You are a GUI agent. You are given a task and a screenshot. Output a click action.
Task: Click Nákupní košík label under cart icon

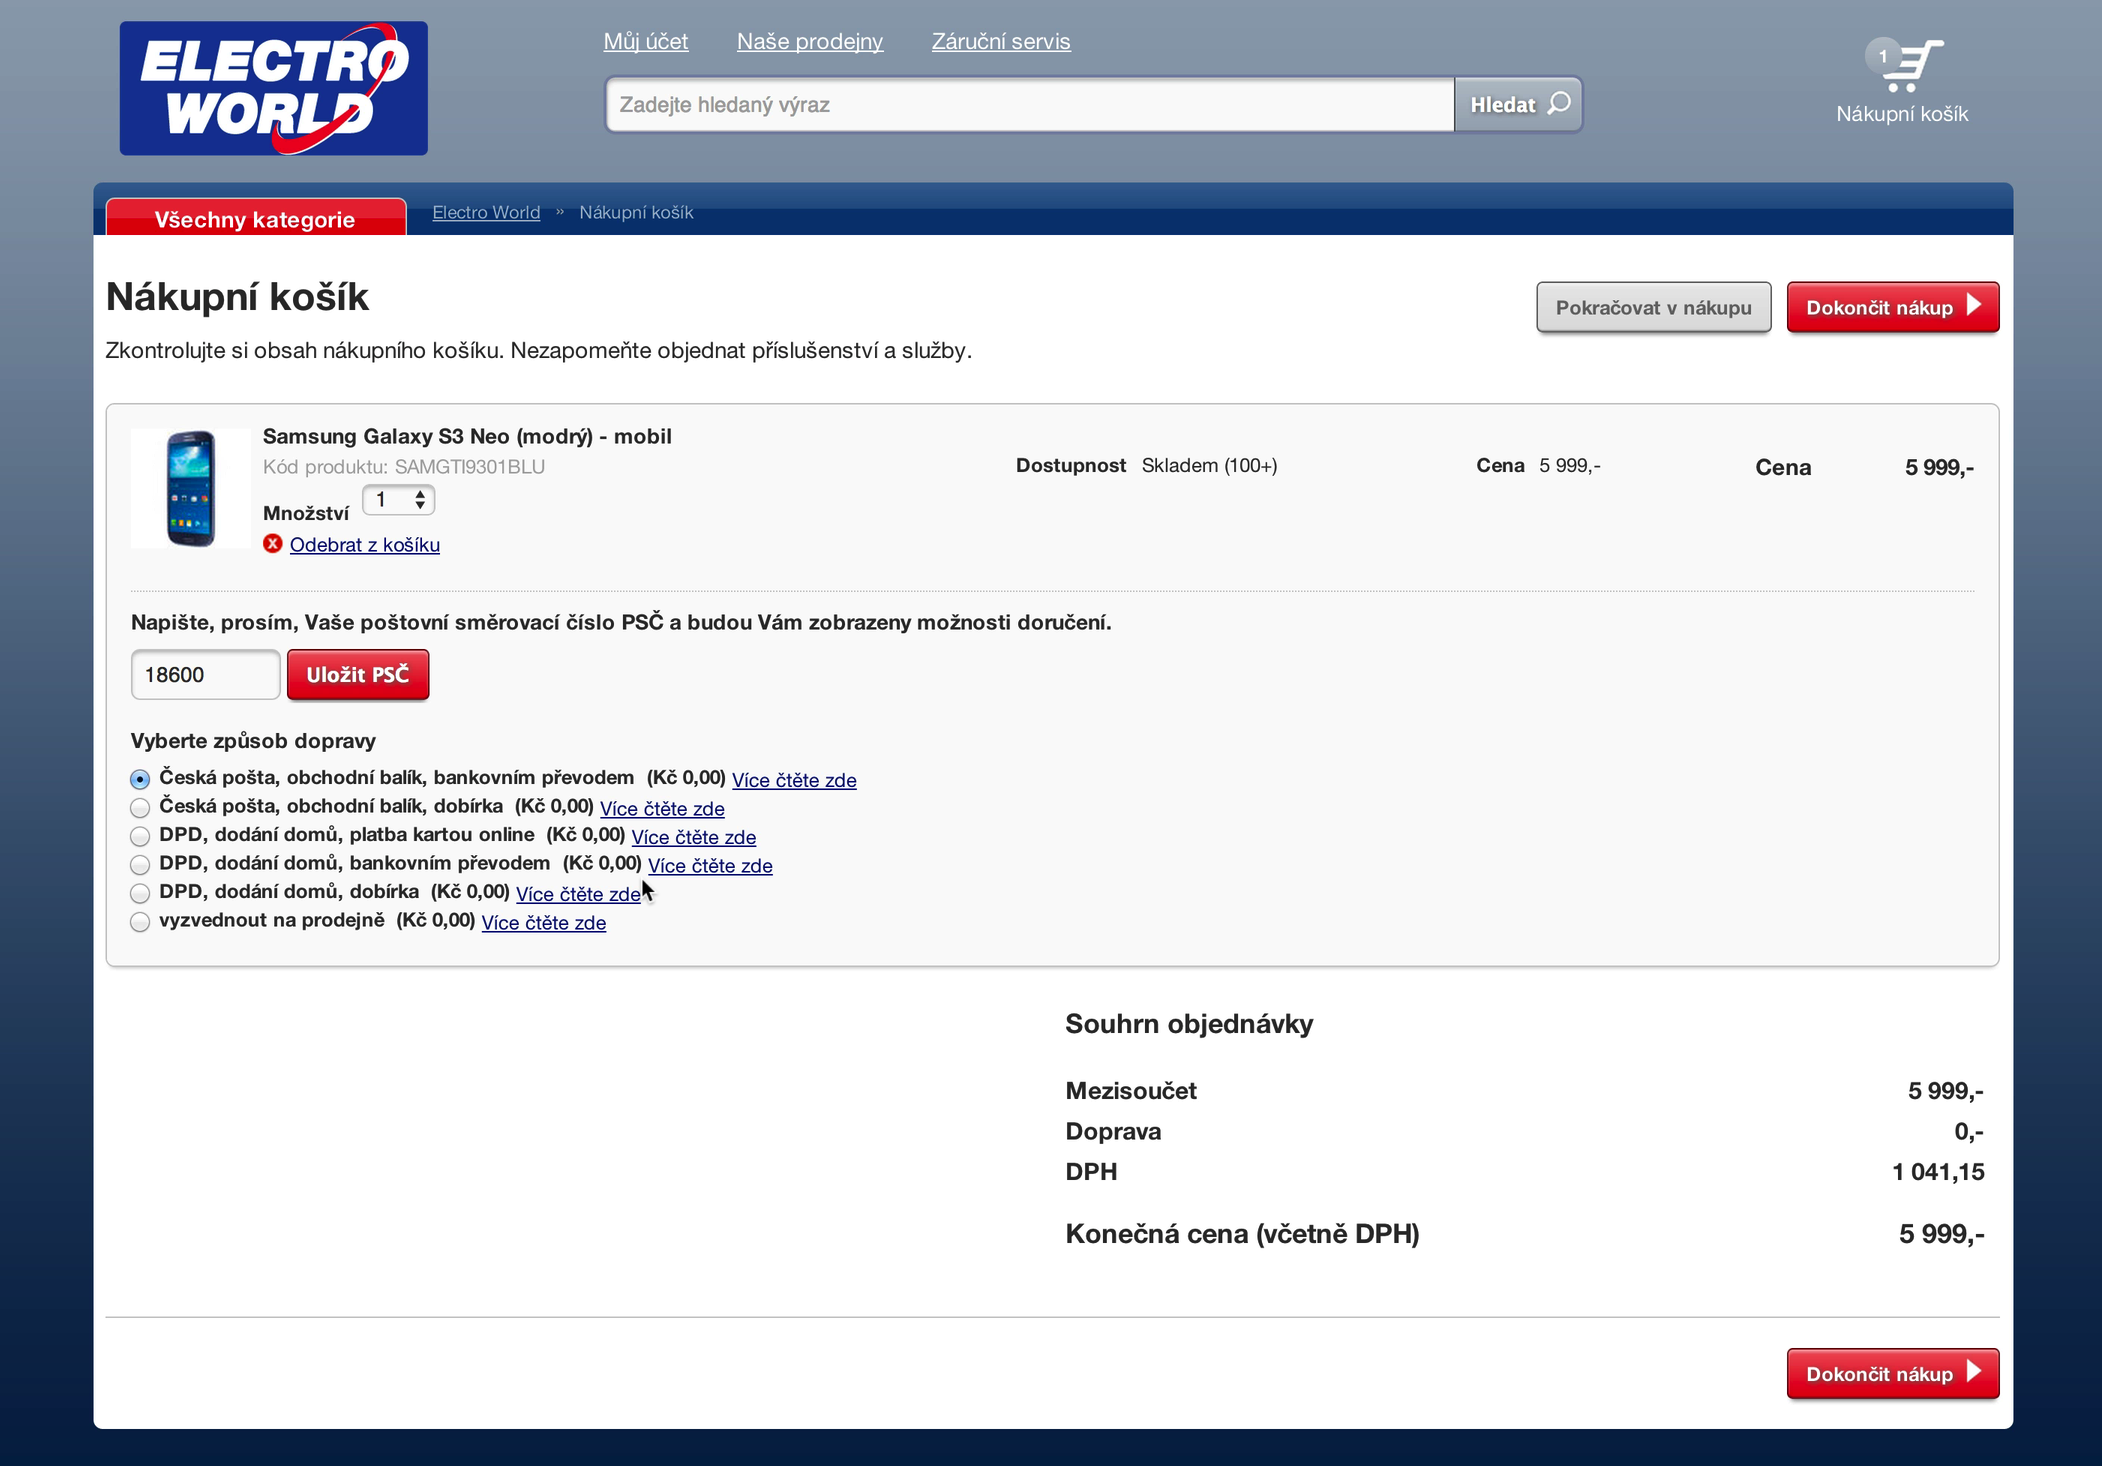point(1902,114)
